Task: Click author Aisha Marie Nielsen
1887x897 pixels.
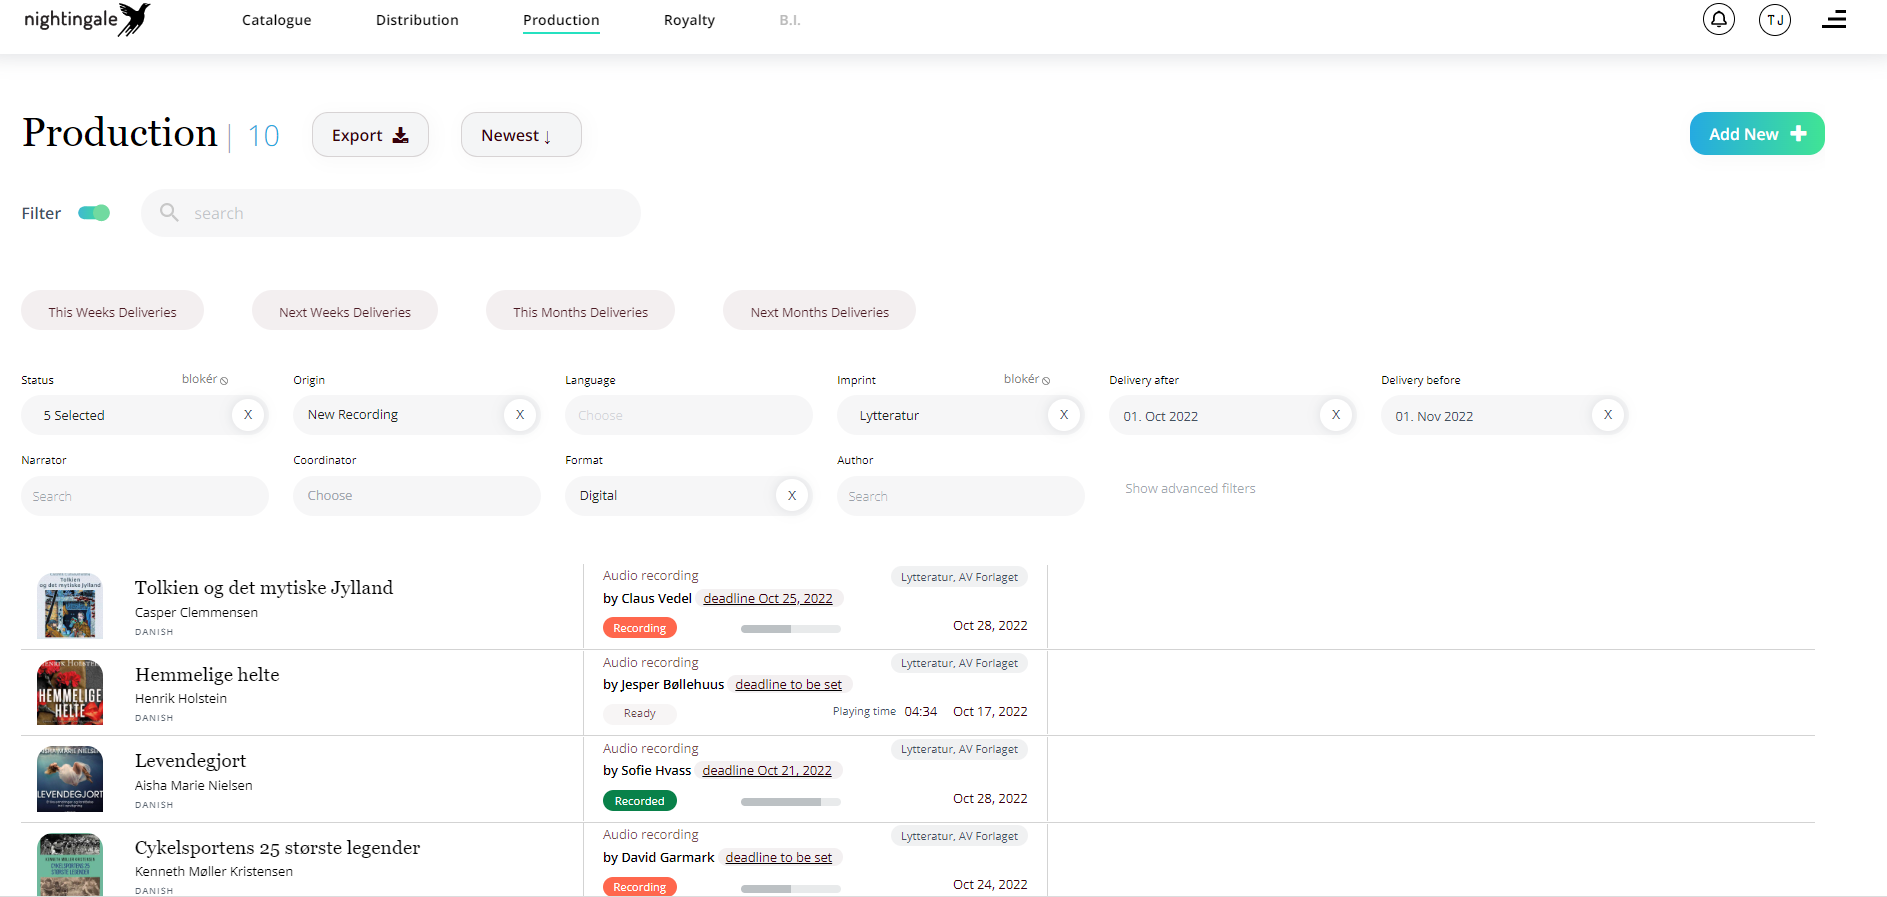Action: (194, 785)
